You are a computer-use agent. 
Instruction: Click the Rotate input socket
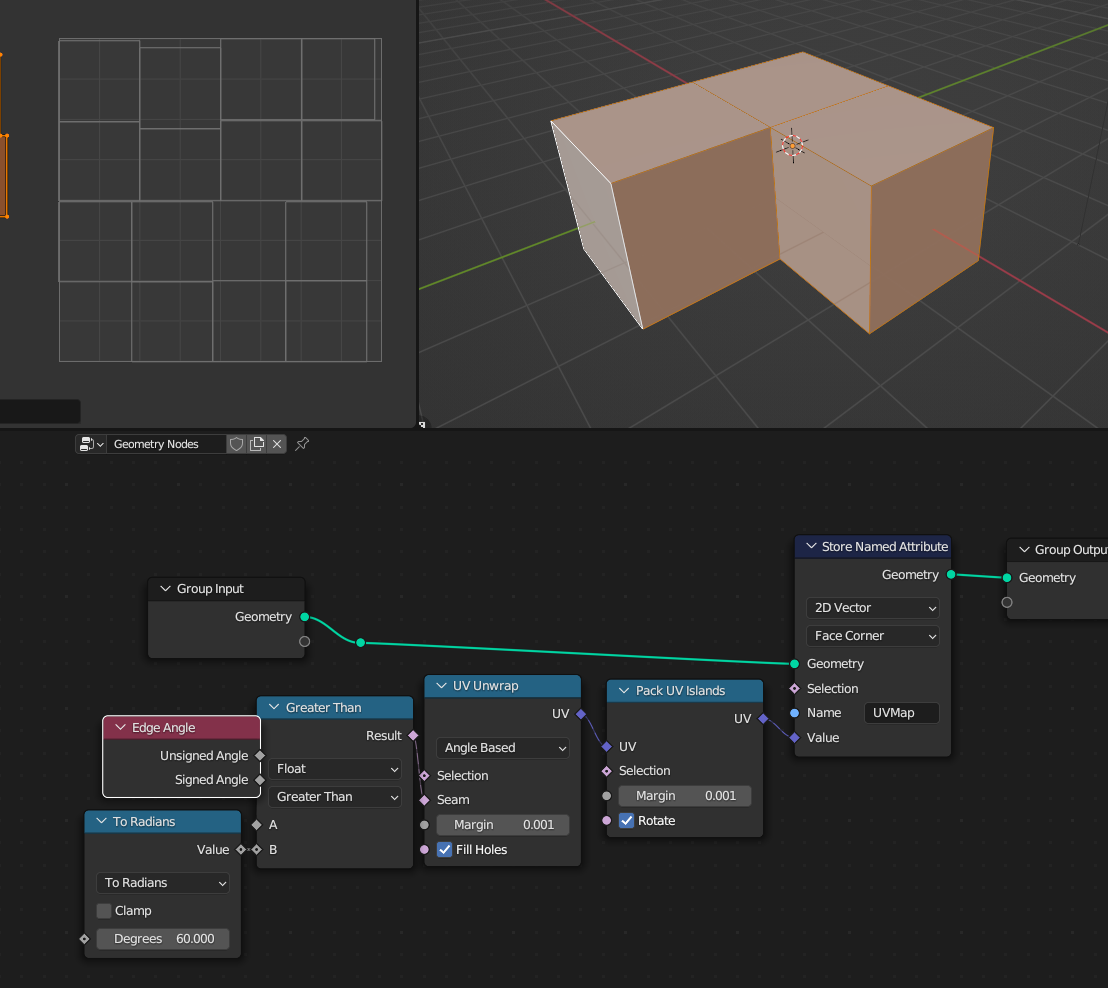click(x=606, y=821)
